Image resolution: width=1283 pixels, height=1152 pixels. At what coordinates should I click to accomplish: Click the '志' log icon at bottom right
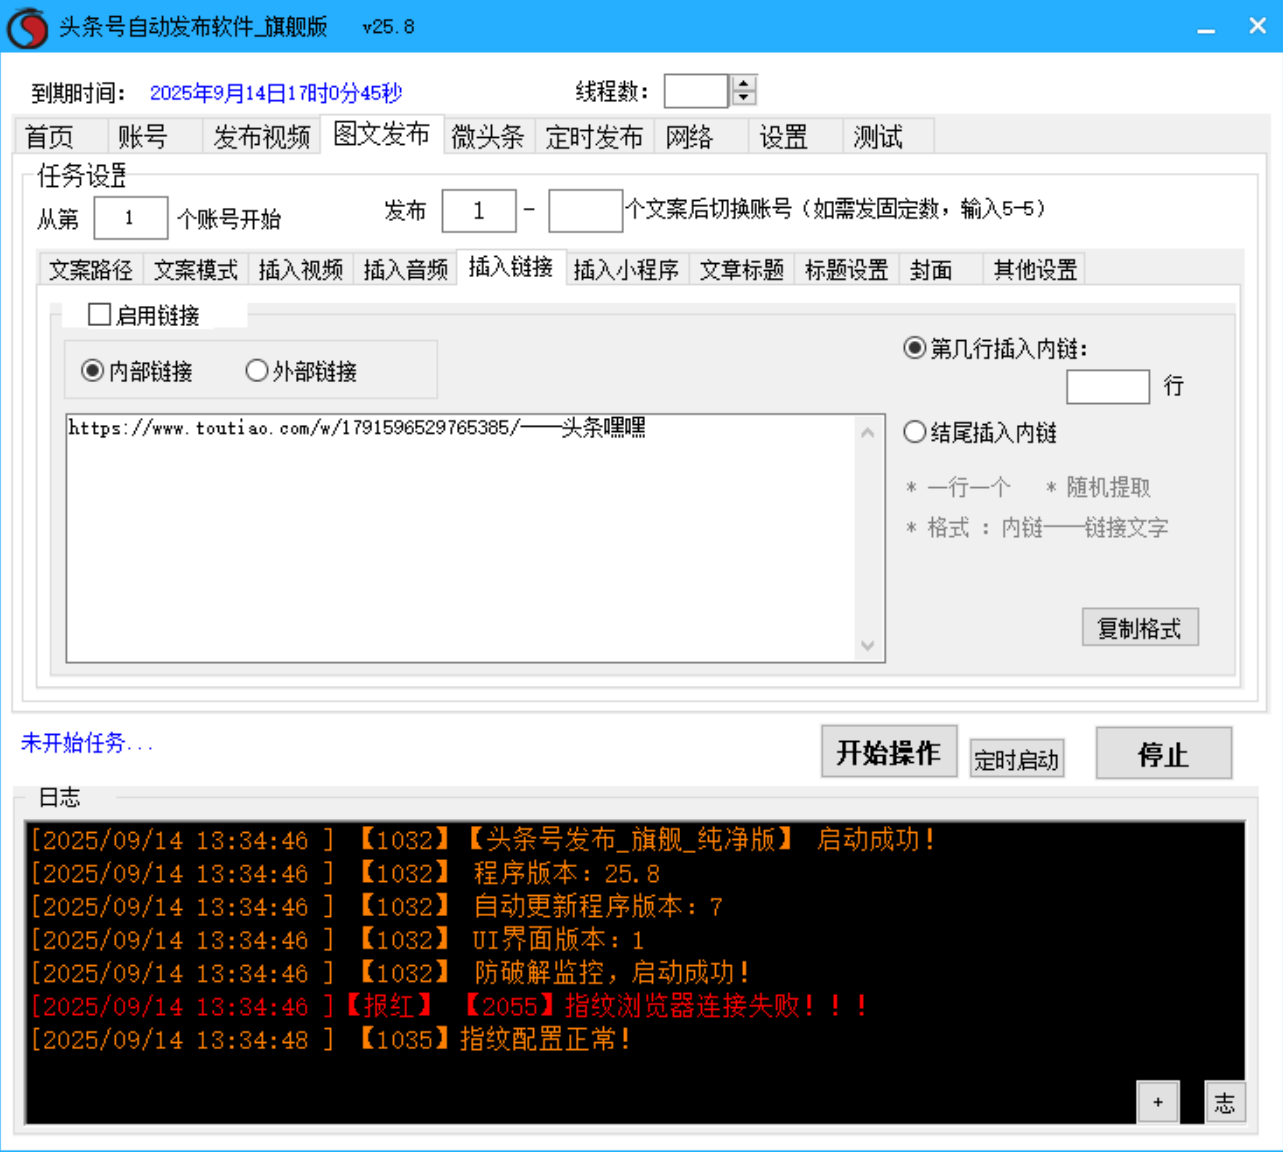tap(1225, 1101)
